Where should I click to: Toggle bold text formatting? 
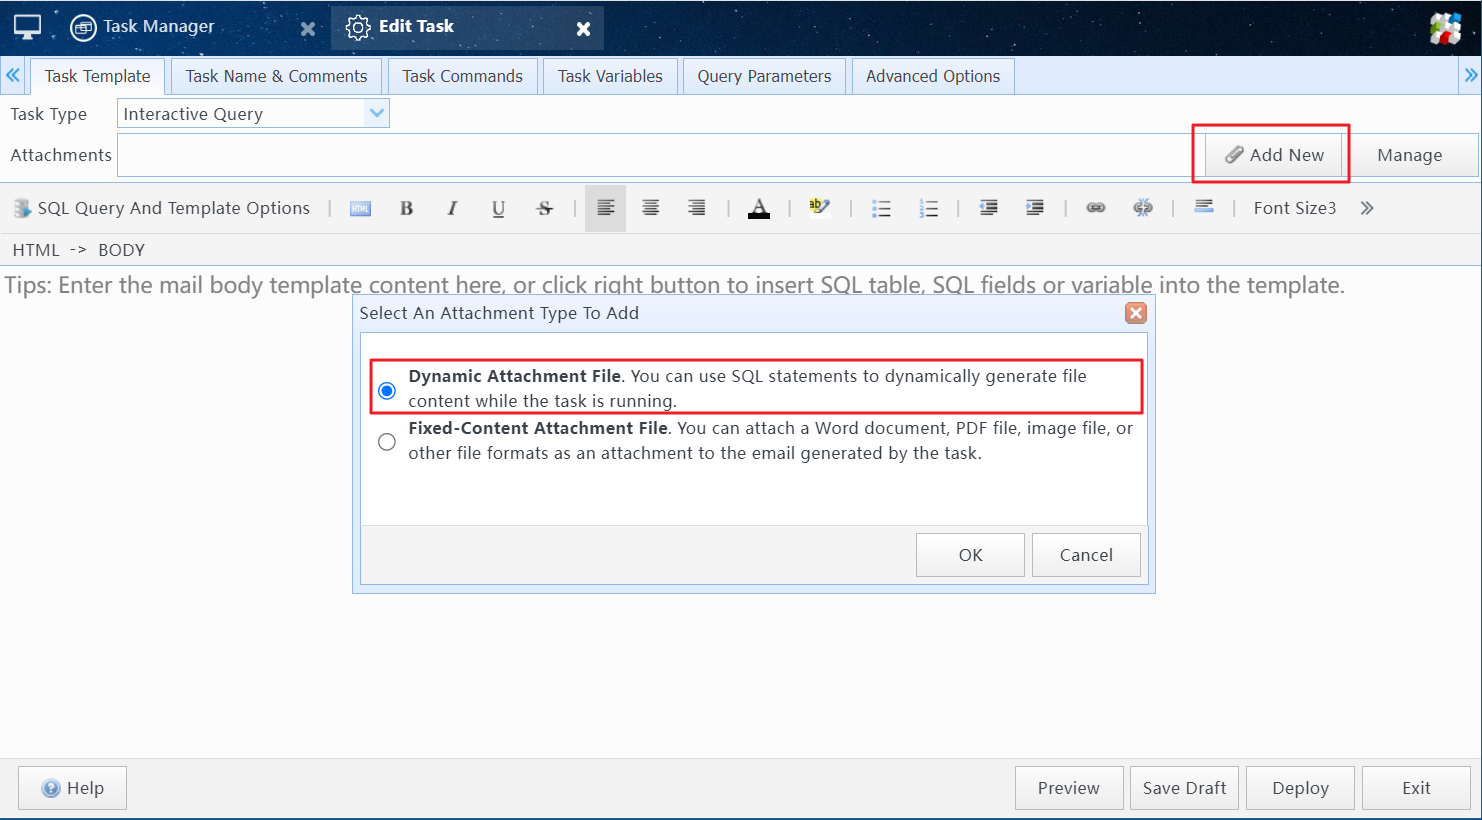[406, 208]
